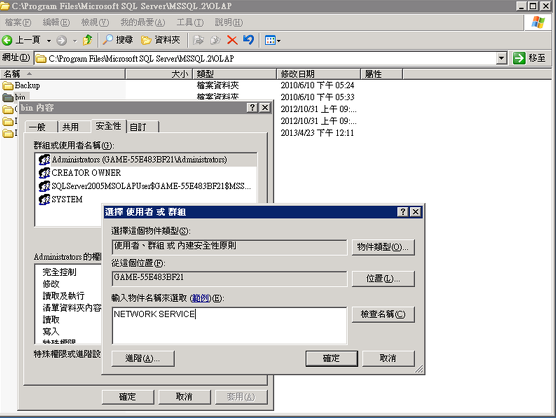This screenshot has width=556, height=418.
Task: Sort by the 屬性 column header
Action: coord(382,74)
